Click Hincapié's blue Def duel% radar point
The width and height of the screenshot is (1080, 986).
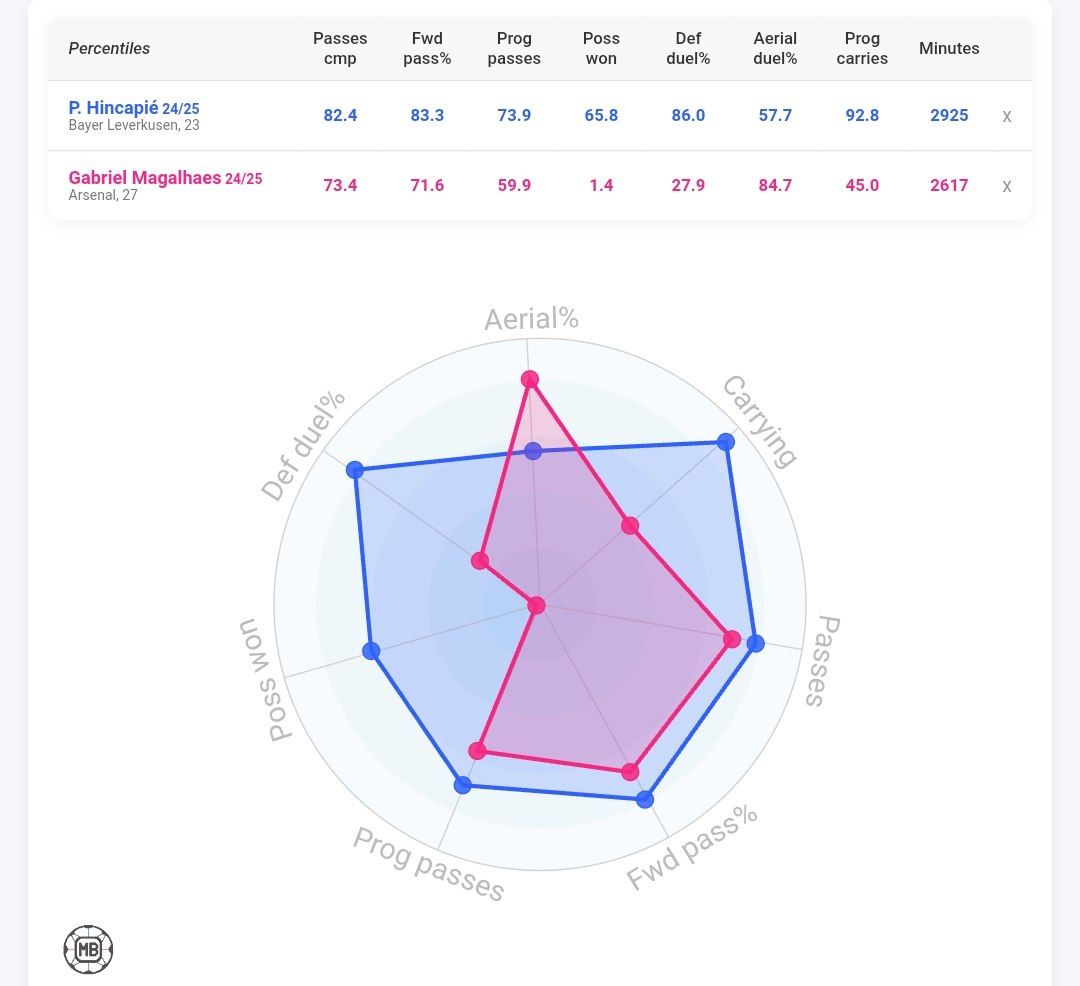[x=353, y=470]
